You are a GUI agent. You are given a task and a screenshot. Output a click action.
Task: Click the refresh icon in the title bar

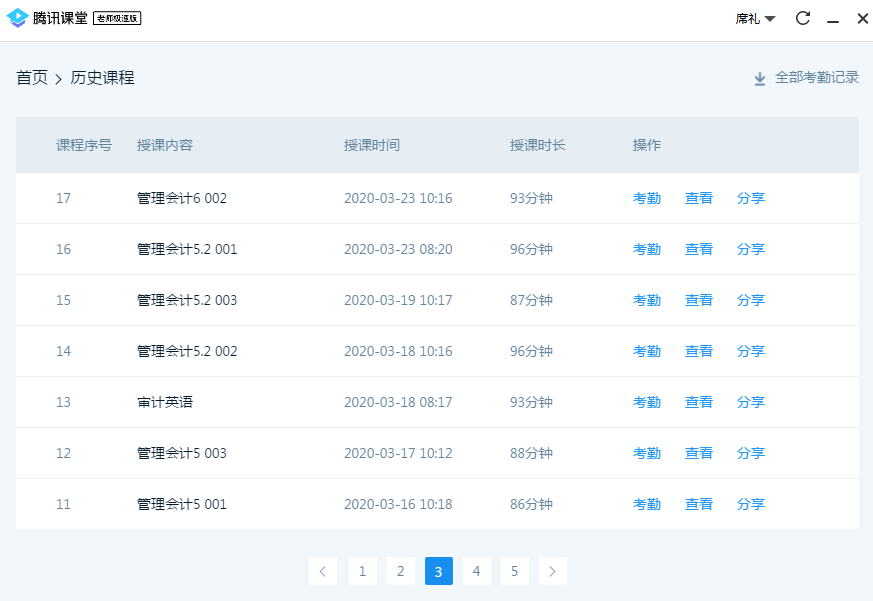(802, 18)
